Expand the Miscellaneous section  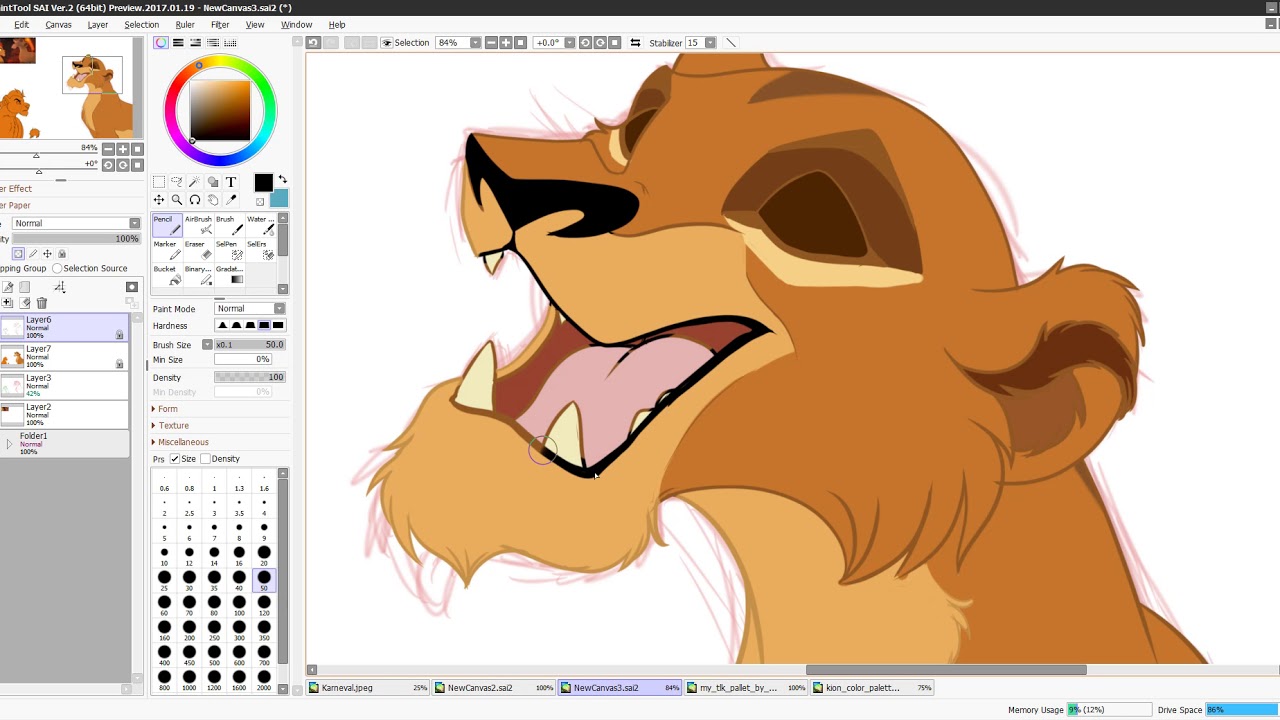pyautogui.click(x=181, y=442)
